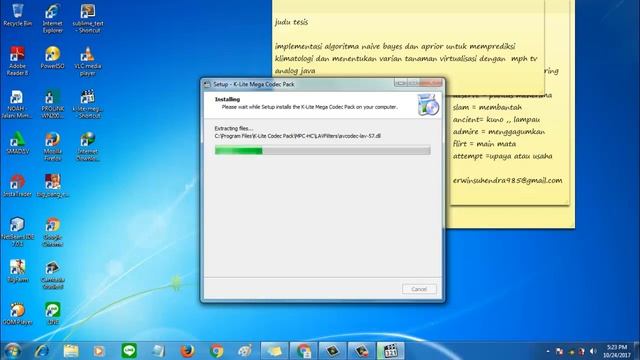Image resolution: width=640 pixels, height=360 pixels.
Task: Select the NOAH desktop shortcut
Action: [x=17, y=104]
